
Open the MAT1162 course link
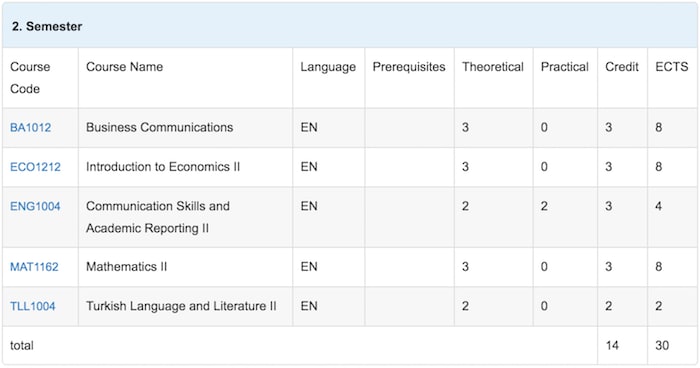[x=34, y=267]
